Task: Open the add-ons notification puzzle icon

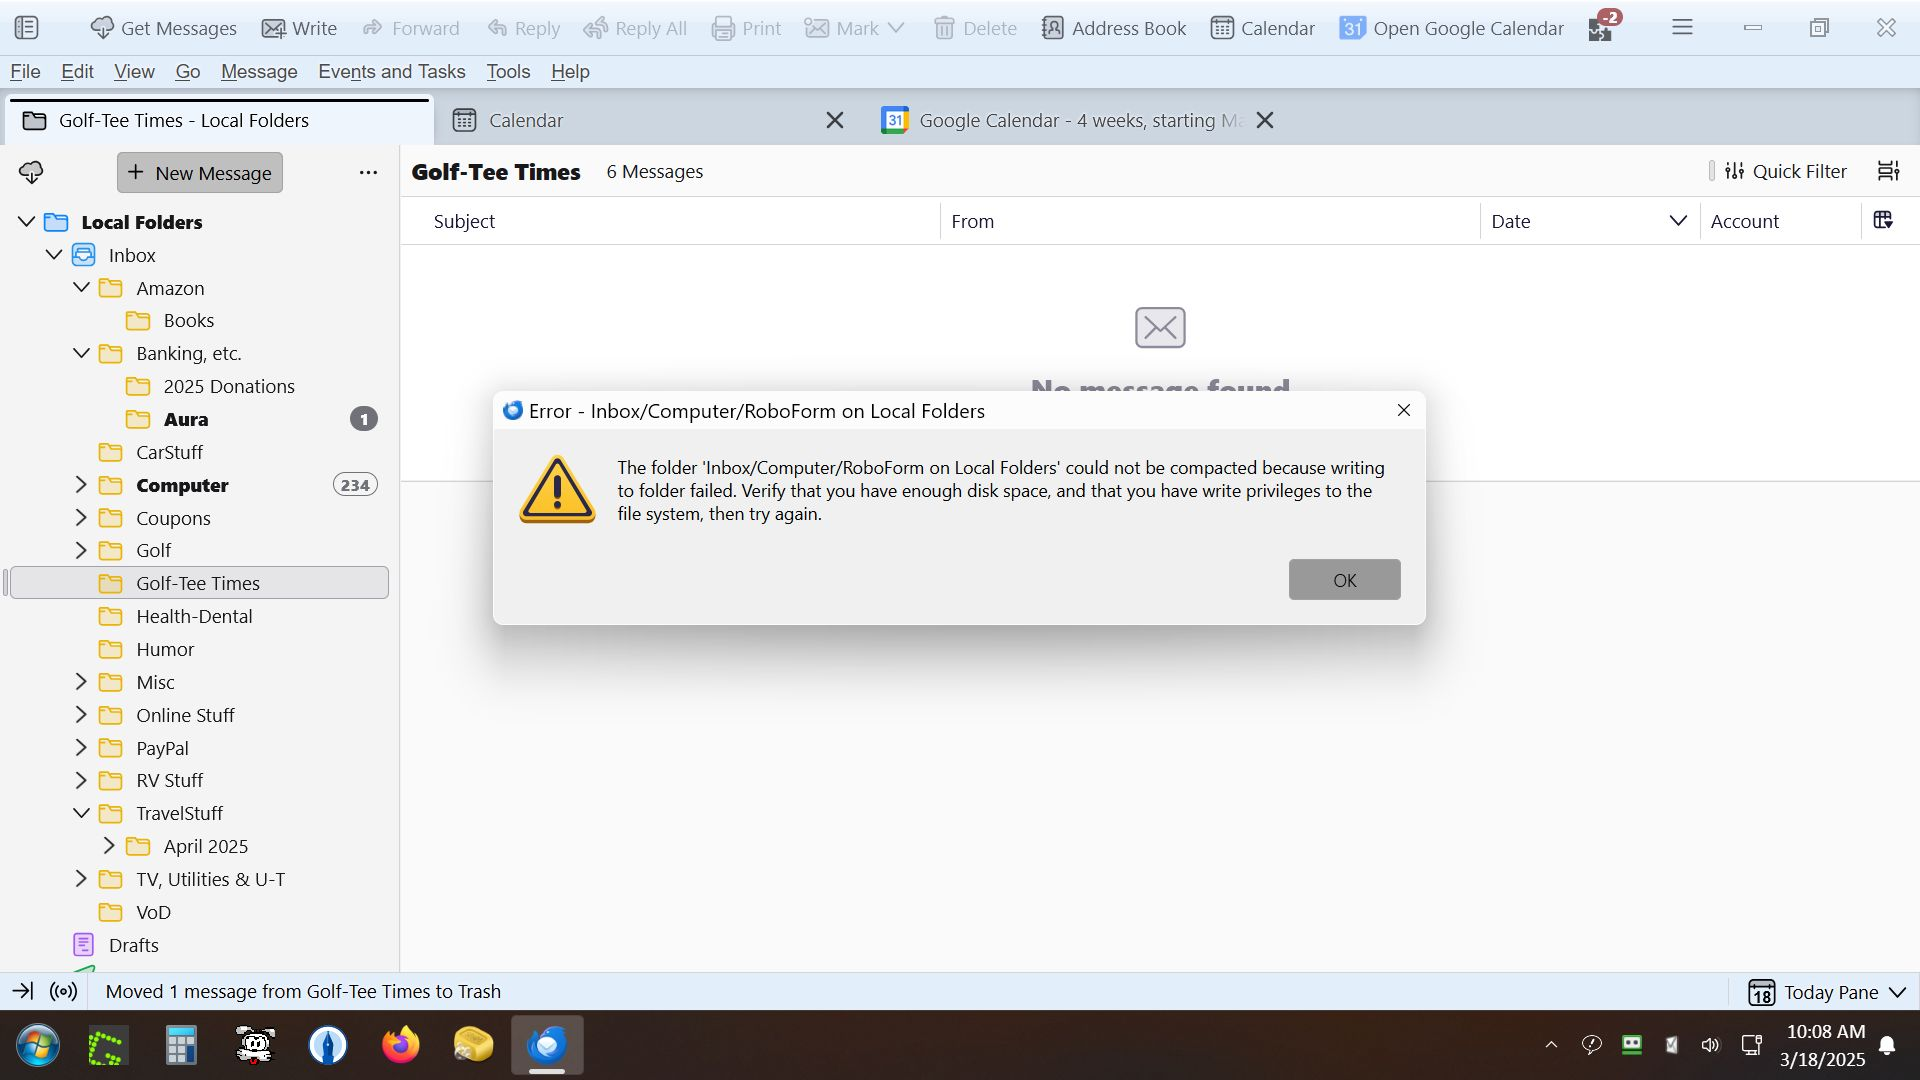Action: point(1600,28)
